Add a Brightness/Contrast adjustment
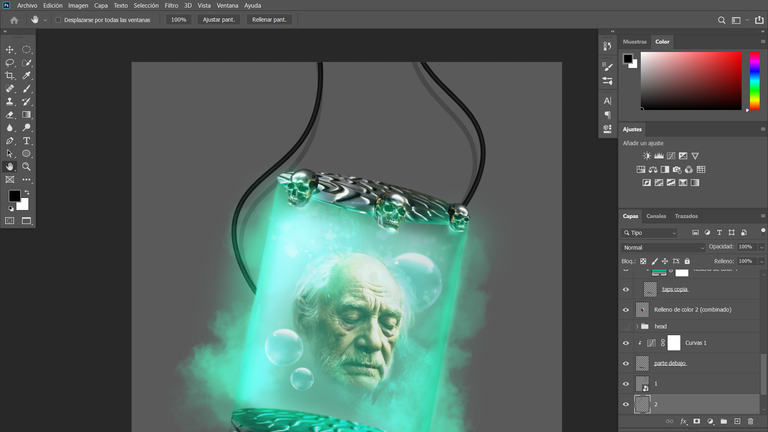 click(647, 156)
